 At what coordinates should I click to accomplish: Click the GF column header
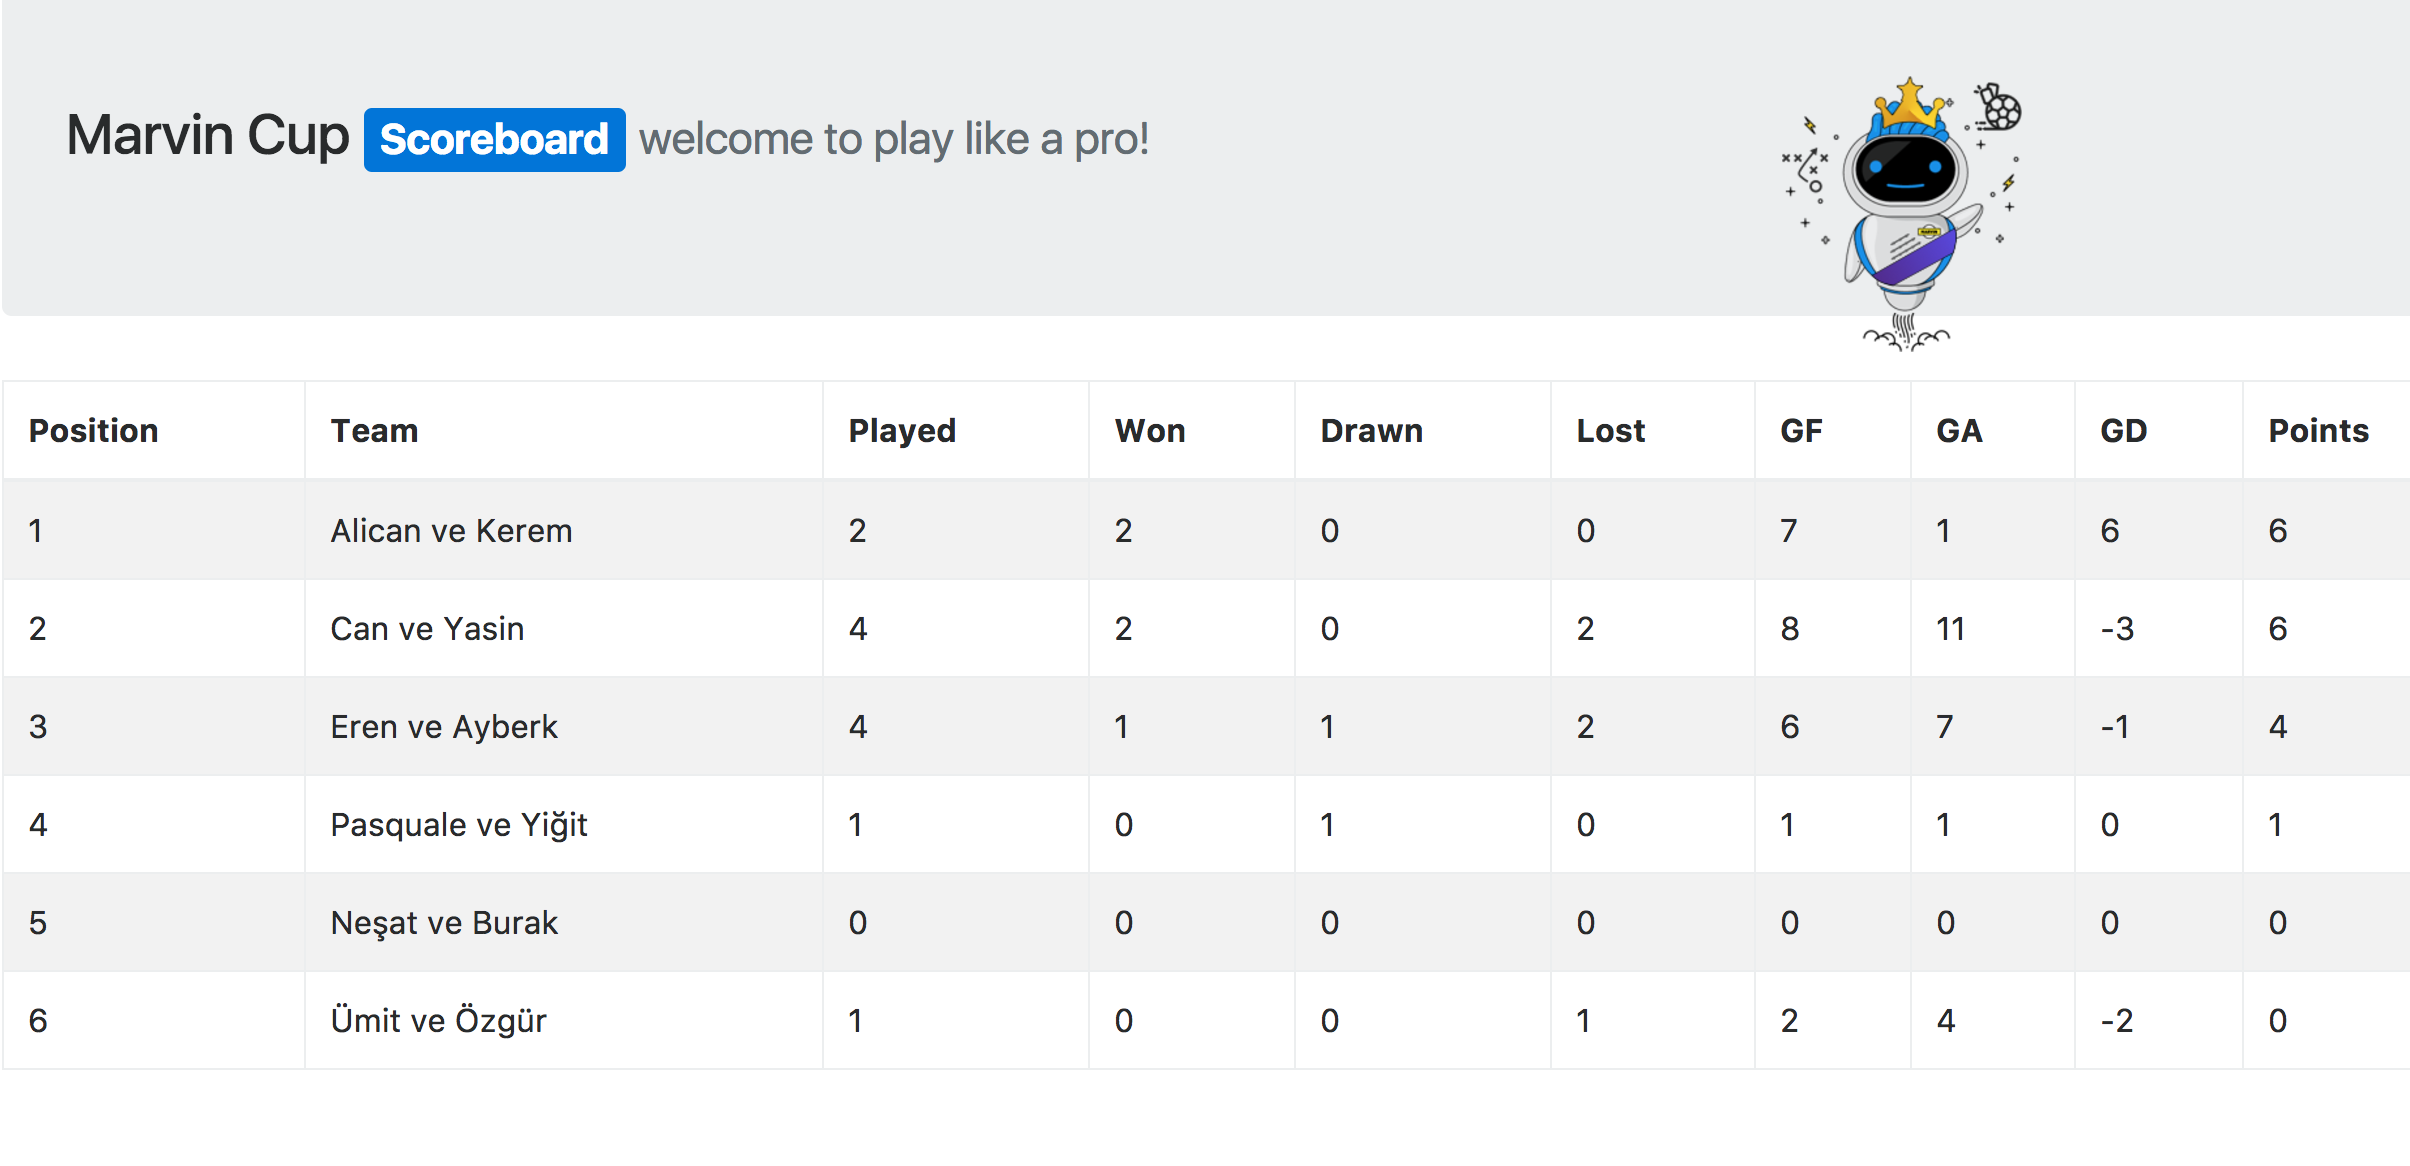pyautogui.click(x=1801, y=431)
